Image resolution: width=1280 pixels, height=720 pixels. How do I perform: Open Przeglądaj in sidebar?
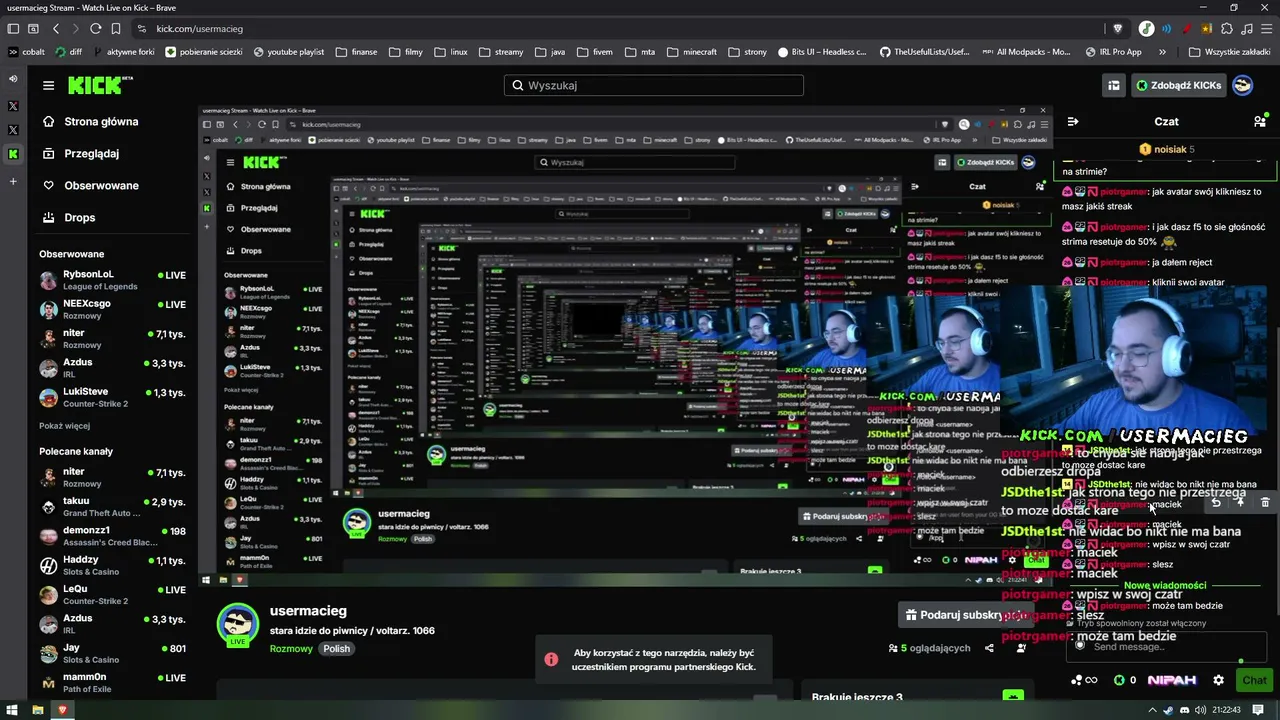(x=80, y=153)
